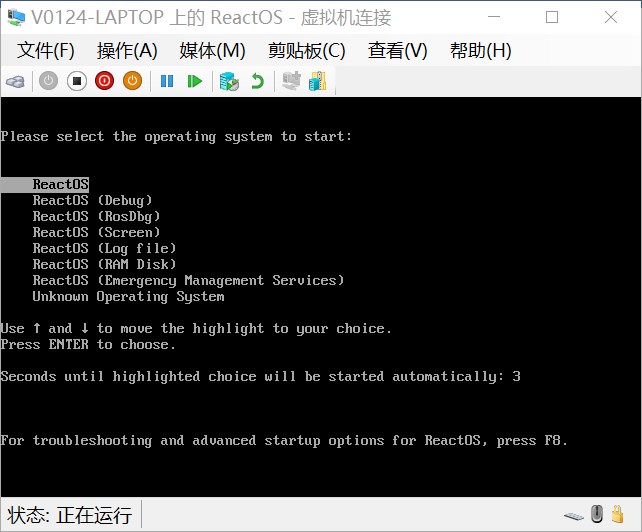Click the Share resources toolbar icon
The image size is (642, 532).
pos(318,81)
